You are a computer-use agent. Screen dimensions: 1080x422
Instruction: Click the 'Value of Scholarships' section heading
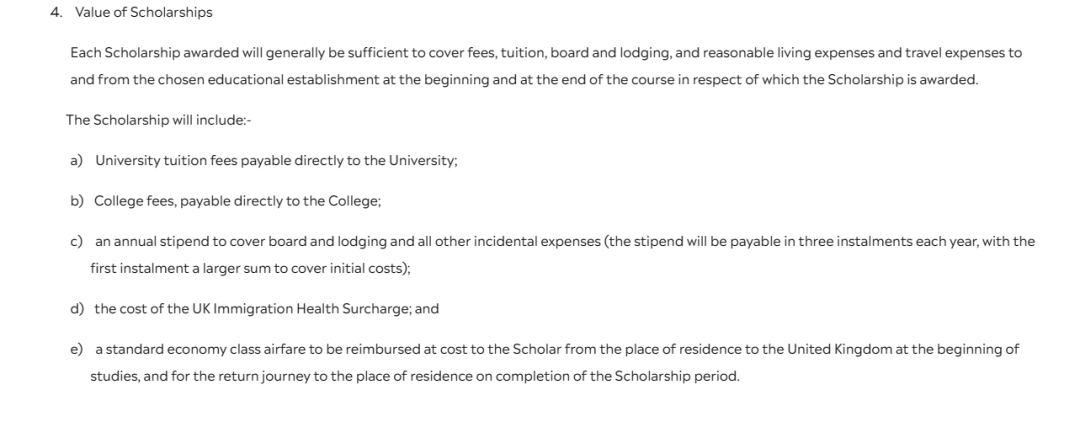point(143,12)
